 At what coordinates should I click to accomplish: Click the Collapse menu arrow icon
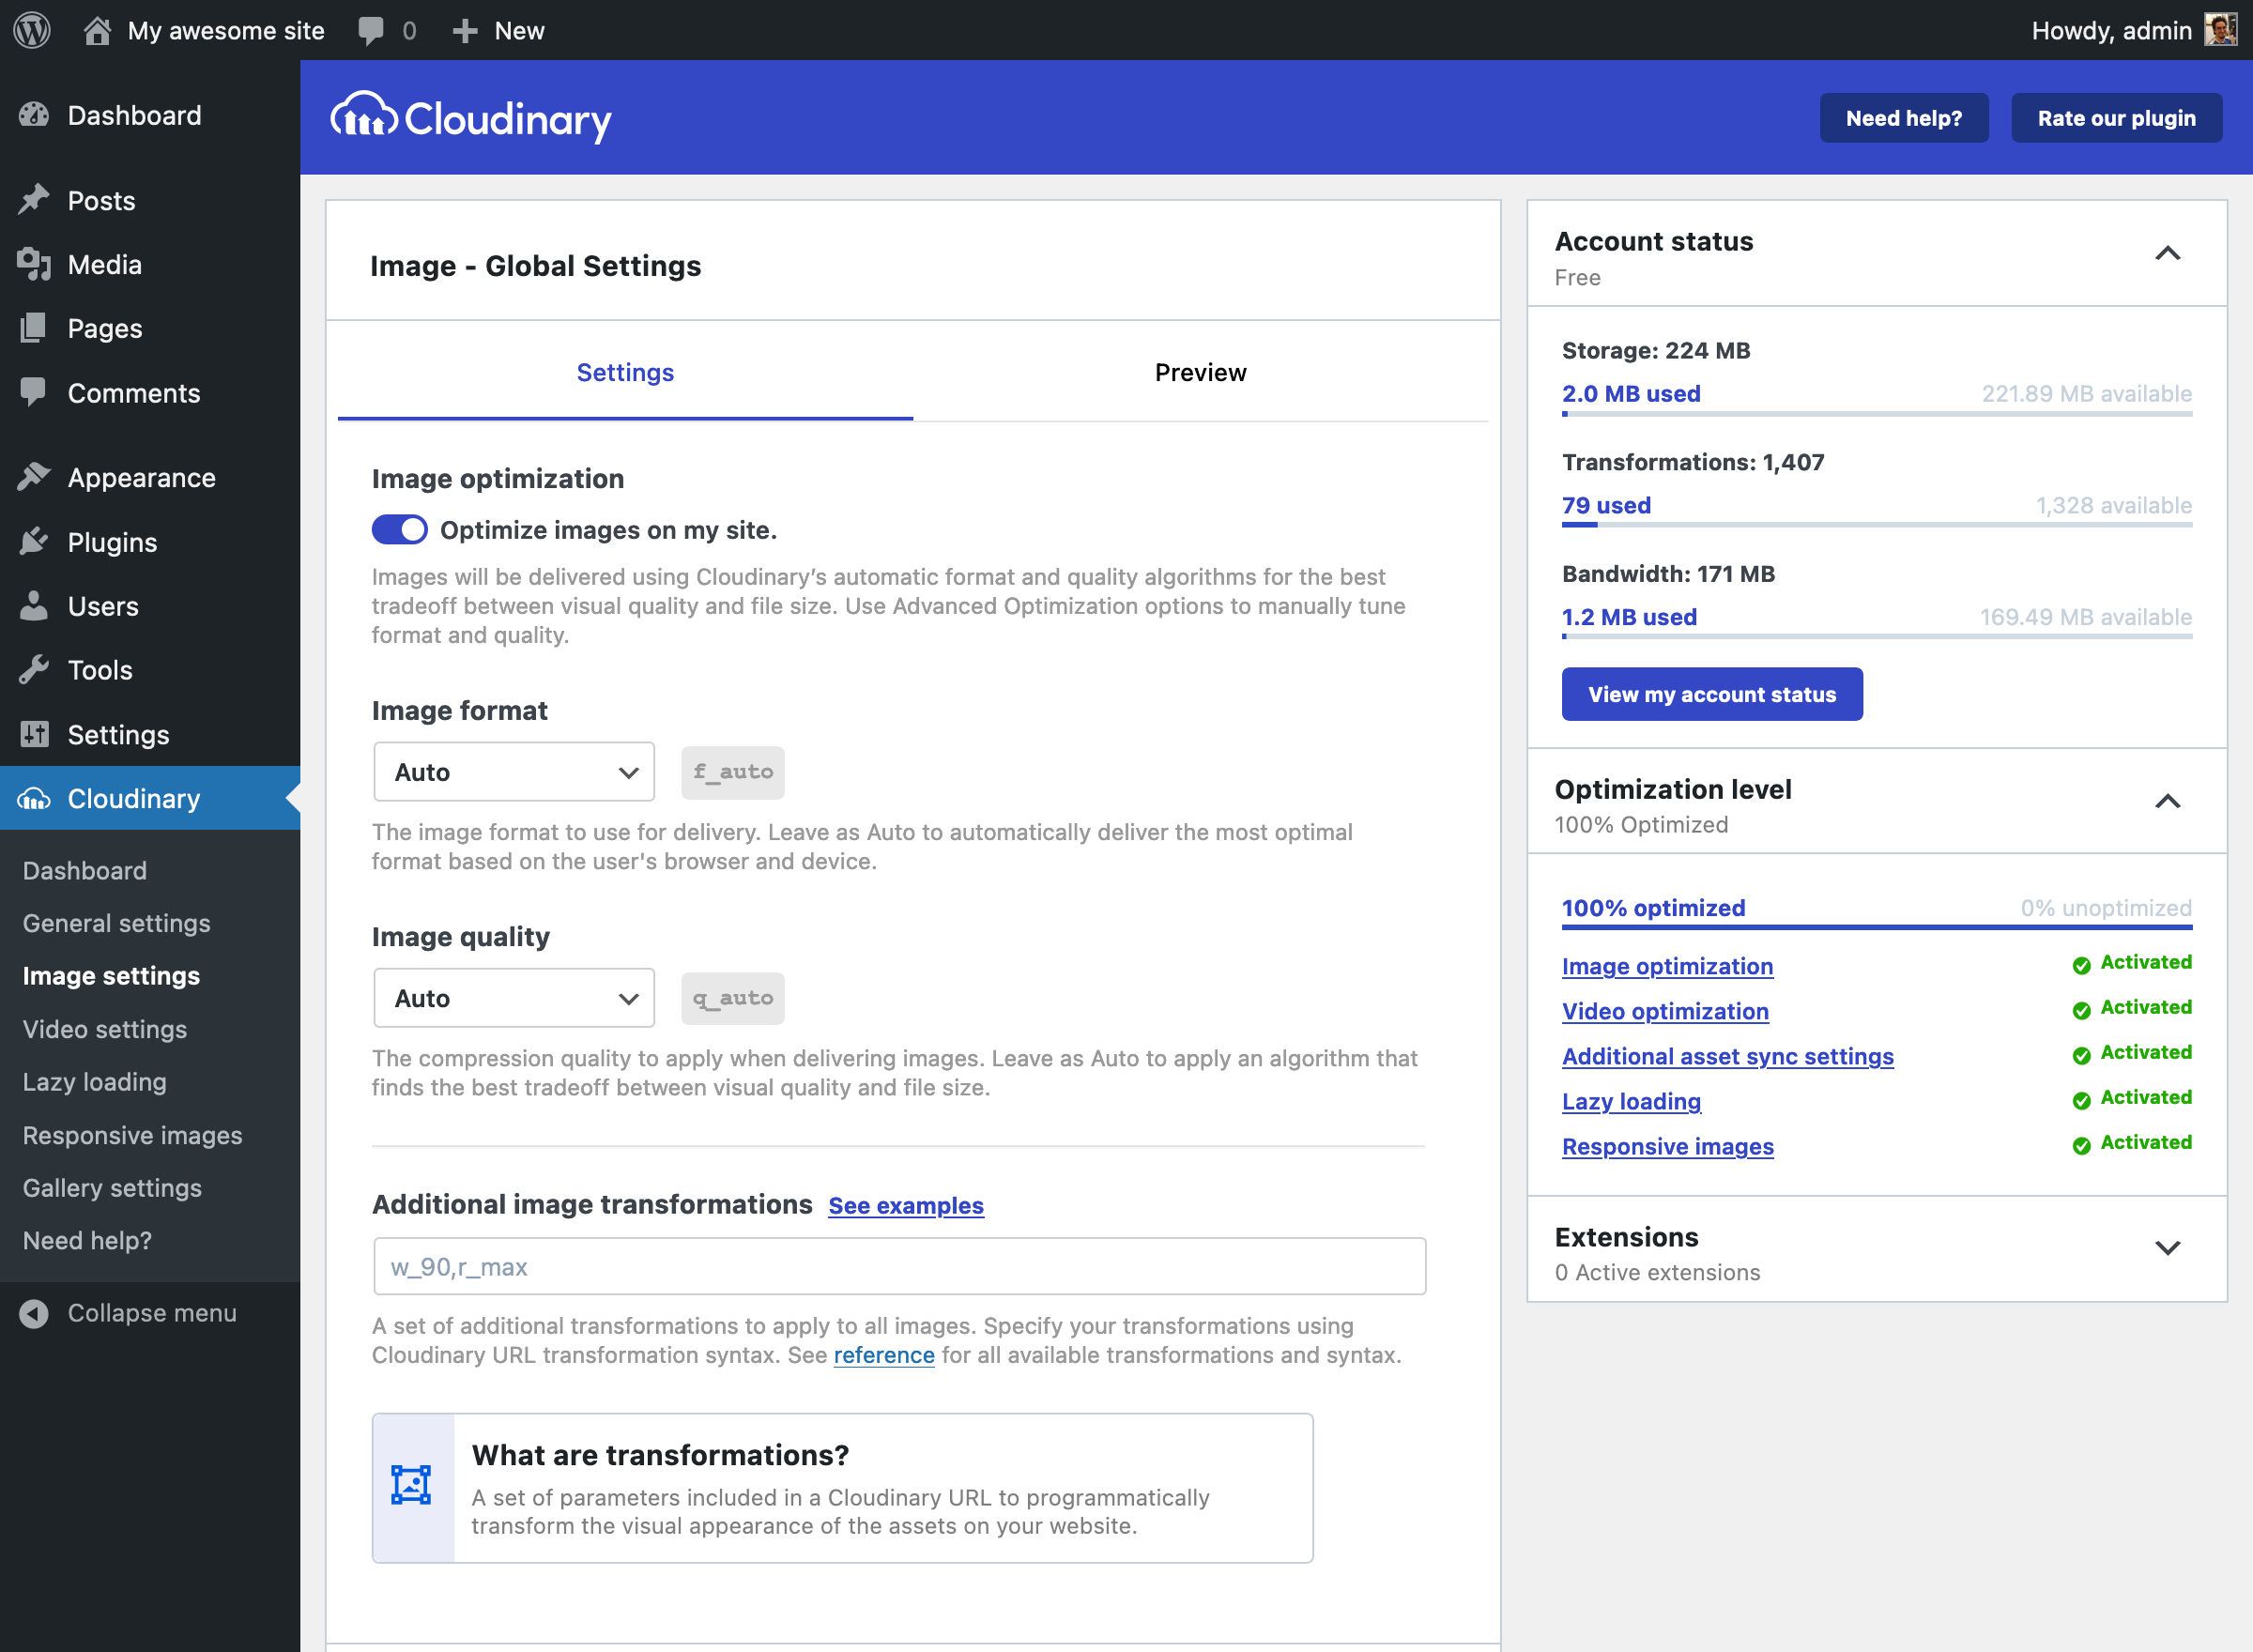34,1313
